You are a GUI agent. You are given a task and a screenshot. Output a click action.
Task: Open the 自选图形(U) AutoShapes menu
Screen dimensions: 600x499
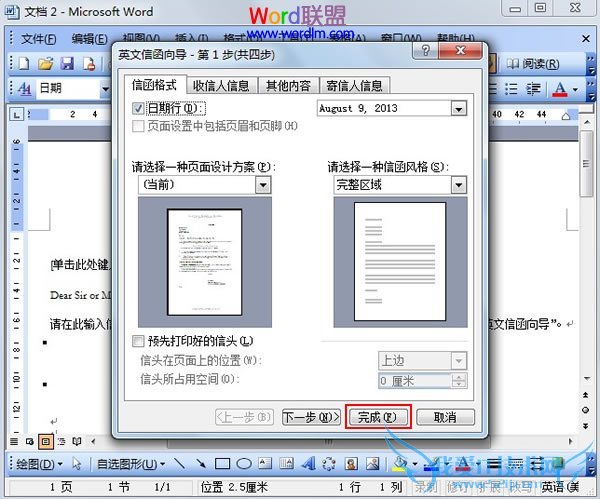[131, 464]
